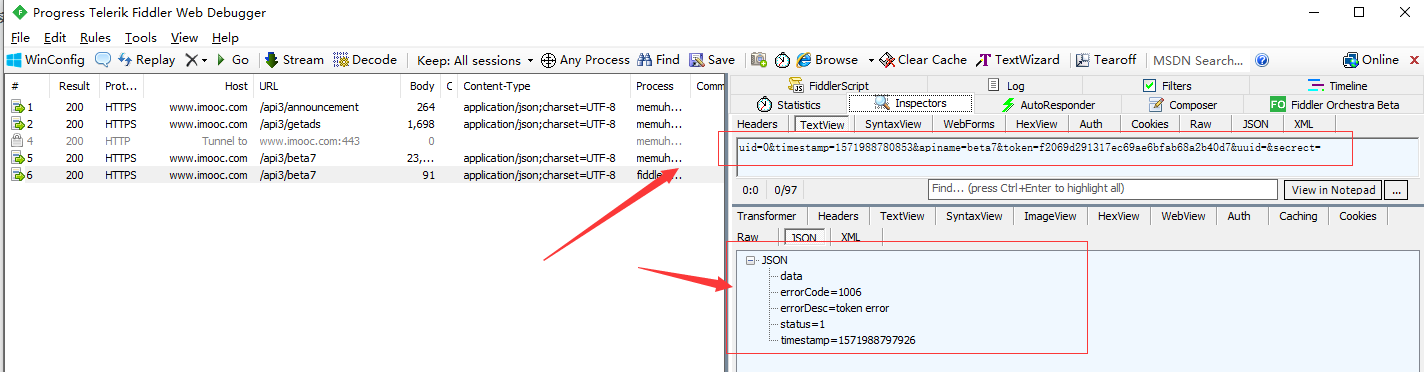The height and width of the screenshot is (372, 1424).
Task: Select the Any Process target picker
Action: pyautogui.click(x=586, y=60)
